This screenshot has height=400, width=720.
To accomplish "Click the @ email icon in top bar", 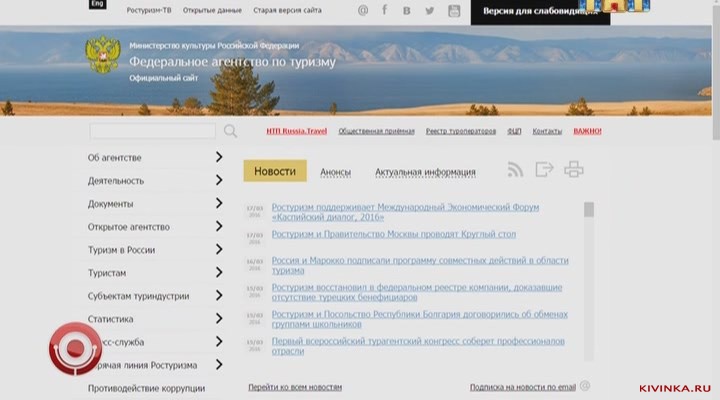I will click(362, 10).
